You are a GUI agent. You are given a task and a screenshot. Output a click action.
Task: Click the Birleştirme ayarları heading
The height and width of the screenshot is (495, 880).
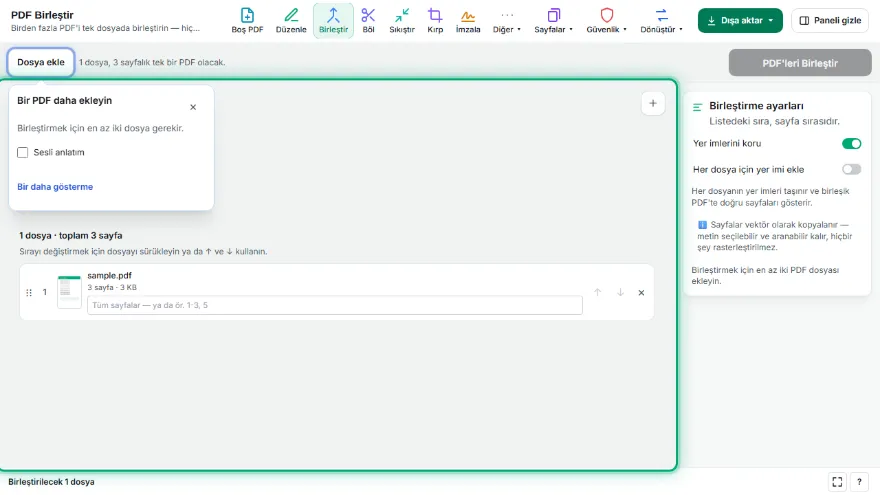tap(756, 106)
